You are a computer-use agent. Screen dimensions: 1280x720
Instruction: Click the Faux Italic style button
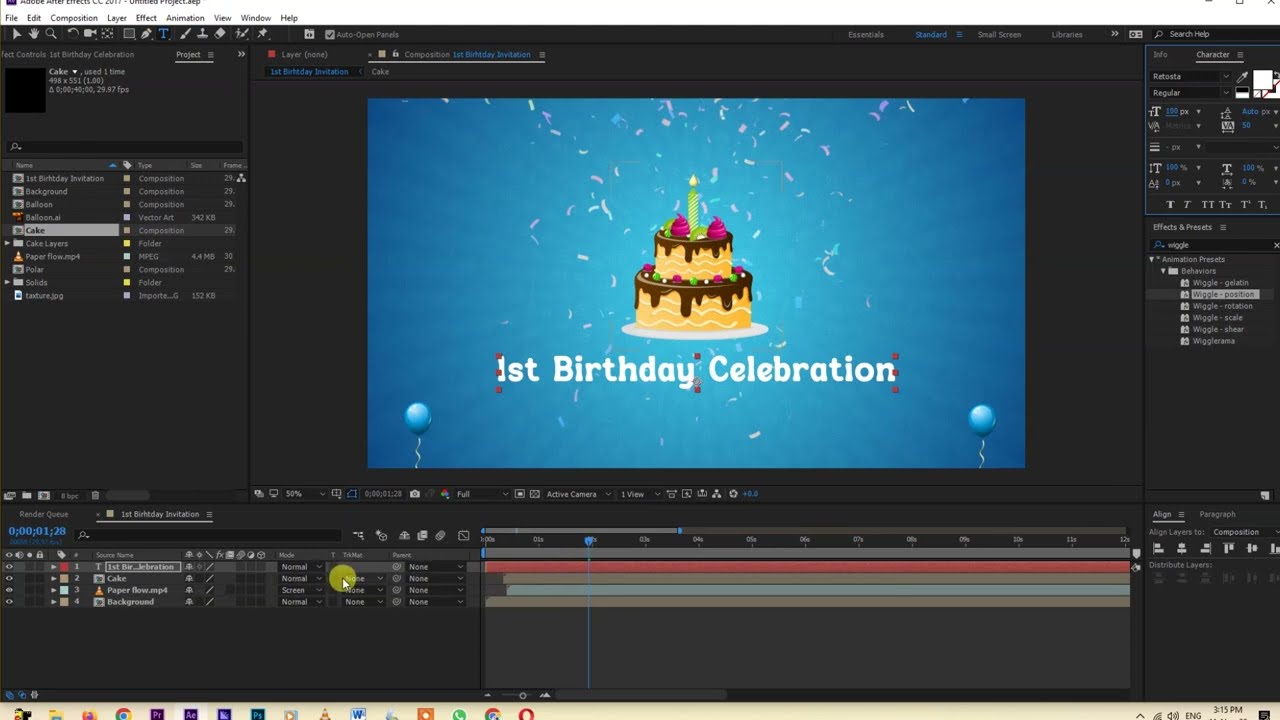(1187, 204)
